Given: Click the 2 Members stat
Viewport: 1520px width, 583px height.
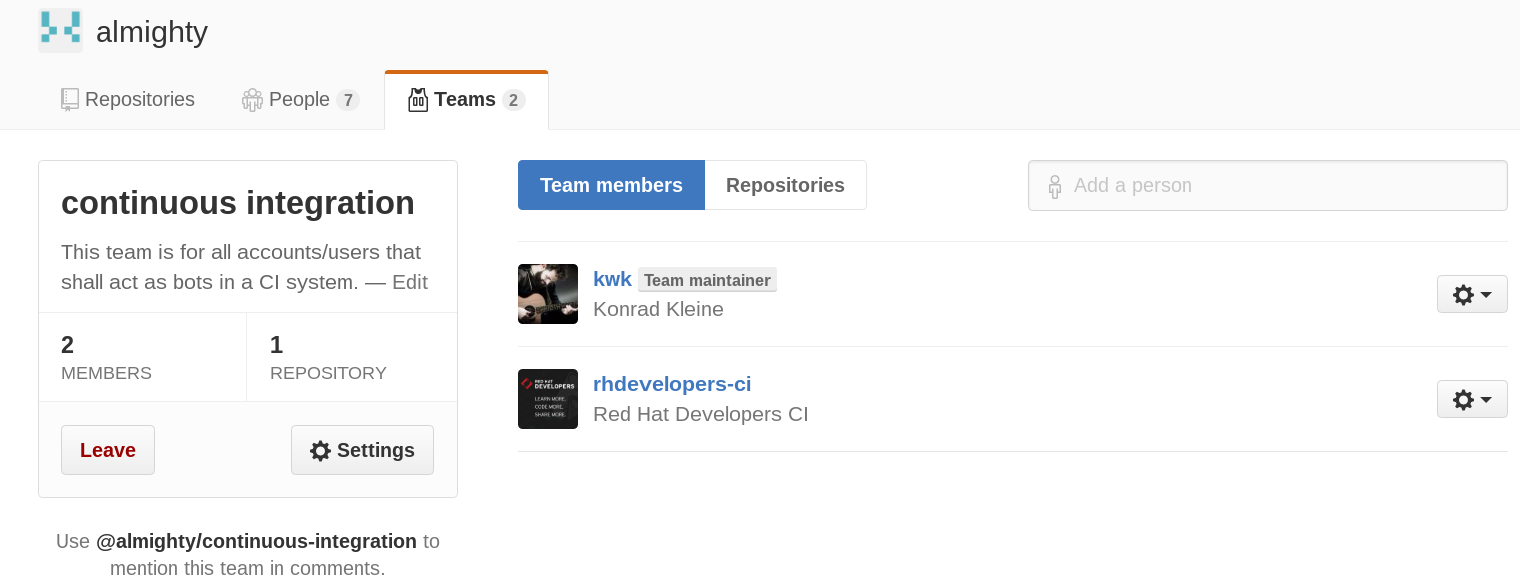Looking at the screenshot, I should (143, 357).
